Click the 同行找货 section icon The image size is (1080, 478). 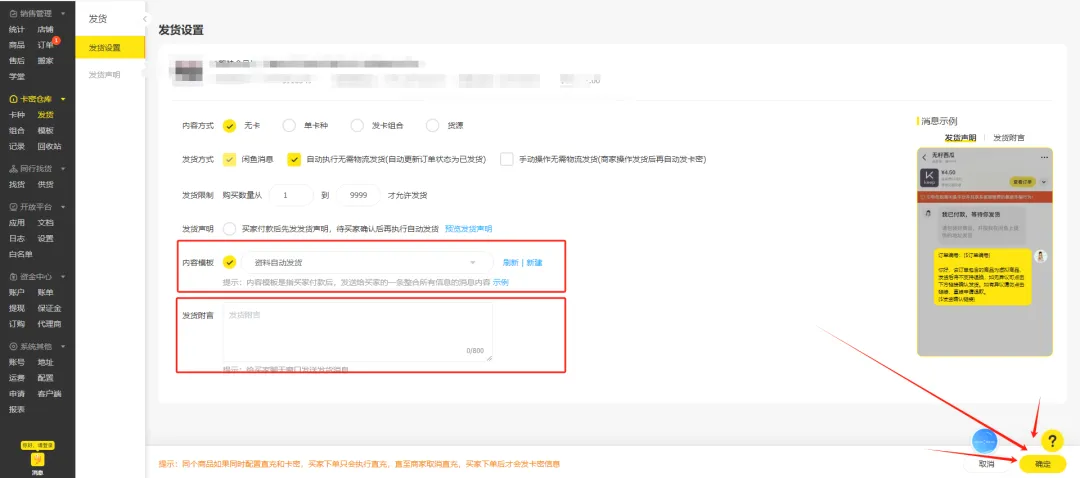[13, 168]
